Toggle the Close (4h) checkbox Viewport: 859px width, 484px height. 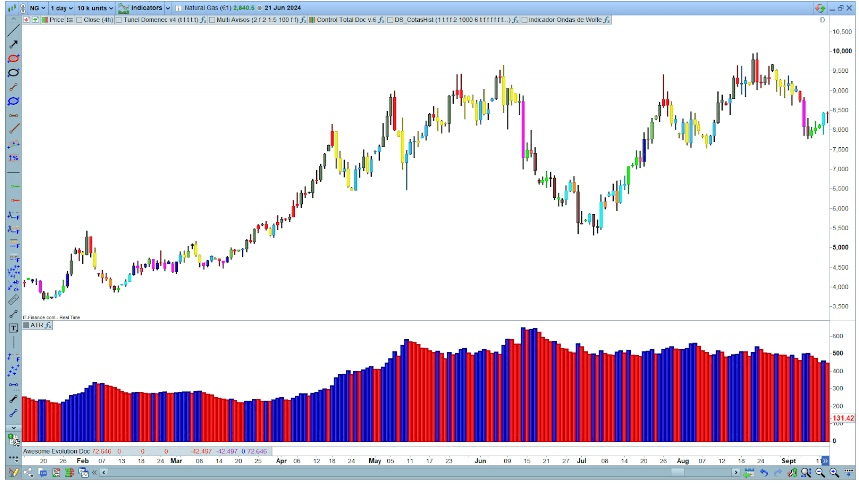[x=79, y=20]
